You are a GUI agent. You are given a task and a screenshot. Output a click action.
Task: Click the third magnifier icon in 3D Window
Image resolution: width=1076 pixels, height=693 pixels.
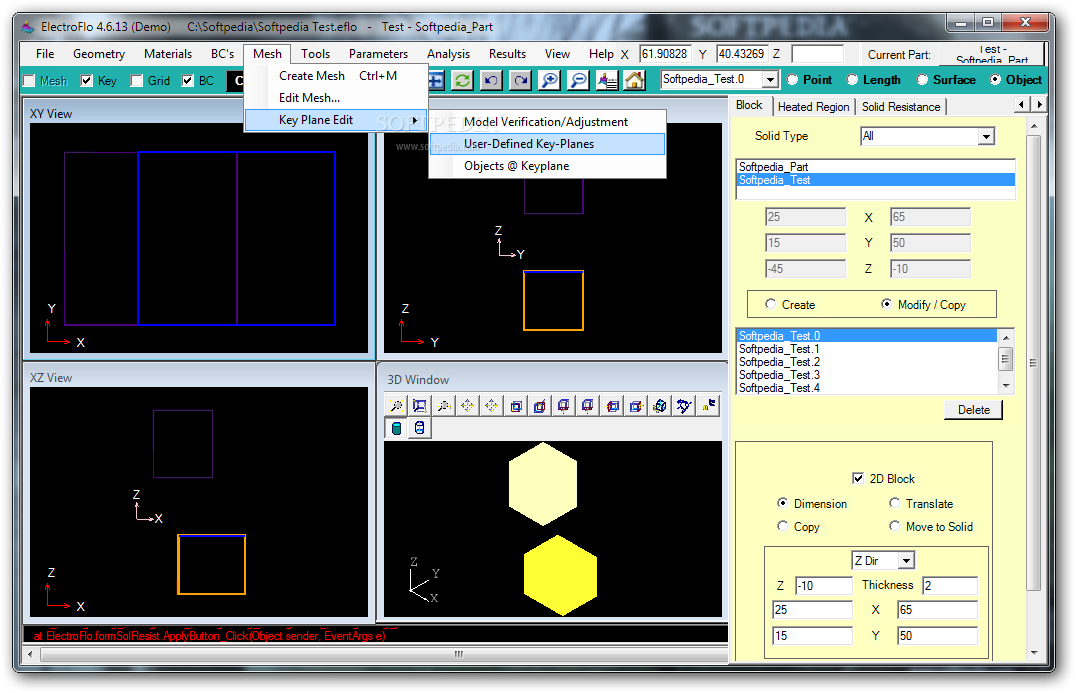pos(444,406)
